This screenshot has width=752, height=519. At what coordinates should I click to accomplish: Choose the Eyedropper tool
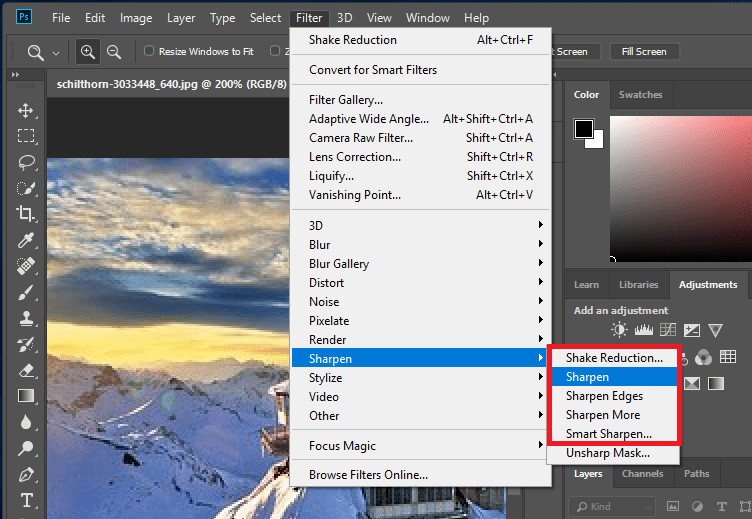26,240
